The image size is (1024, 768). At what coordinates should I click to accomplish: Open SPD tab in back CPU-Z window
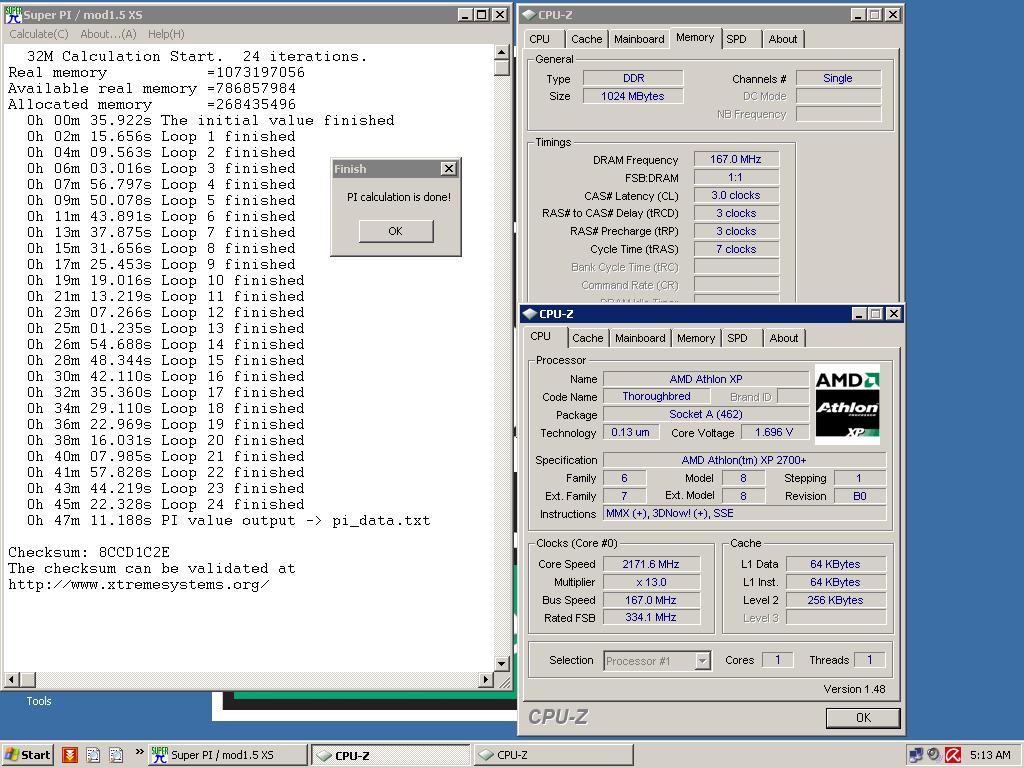tap(736, 39)
